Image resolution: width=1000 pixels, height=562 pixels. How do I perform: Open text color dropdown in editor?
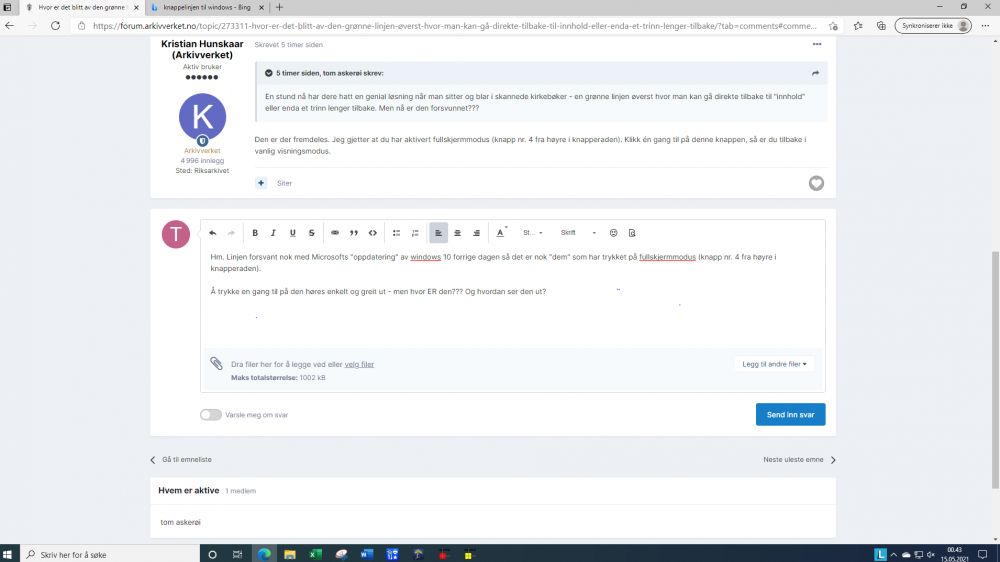[x=502, y=233]
